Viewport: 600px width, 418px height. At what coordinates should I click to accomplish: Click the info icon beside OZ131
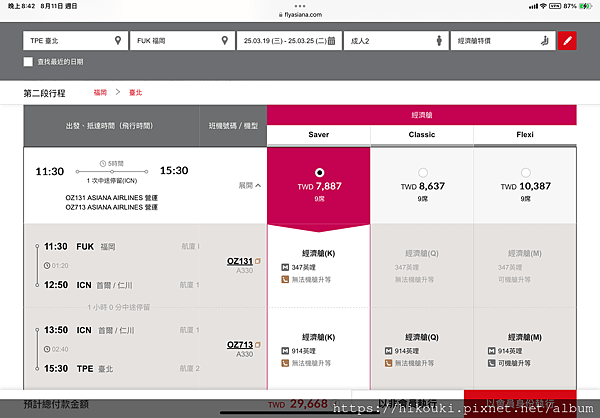coord(258,261)
